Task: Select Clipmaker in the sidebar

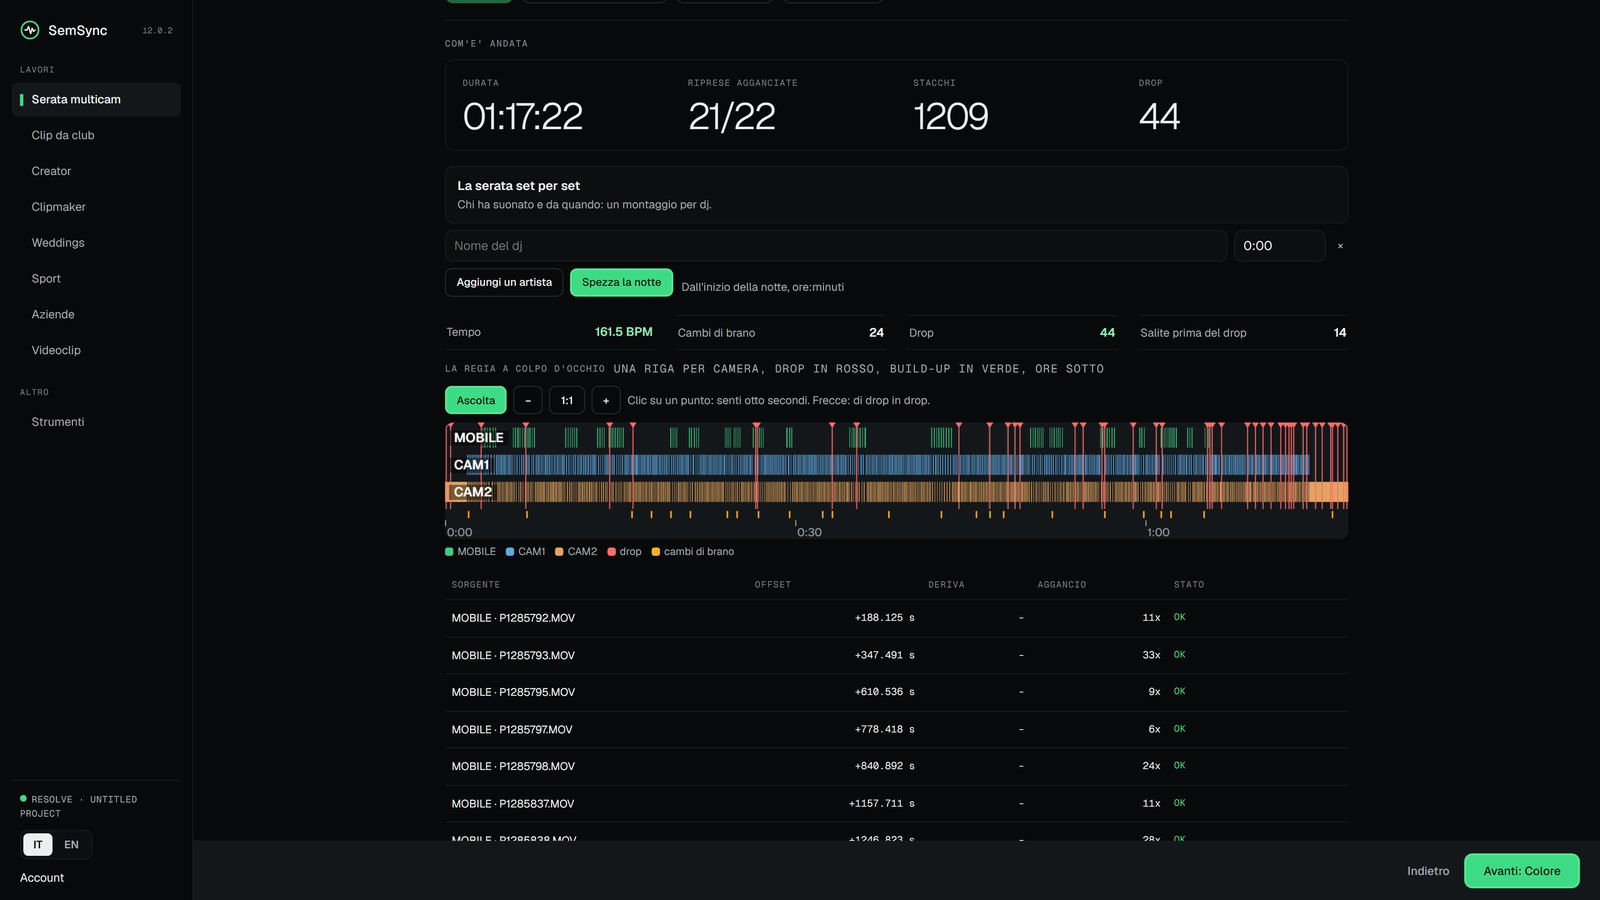Action: tap(96, 207)
